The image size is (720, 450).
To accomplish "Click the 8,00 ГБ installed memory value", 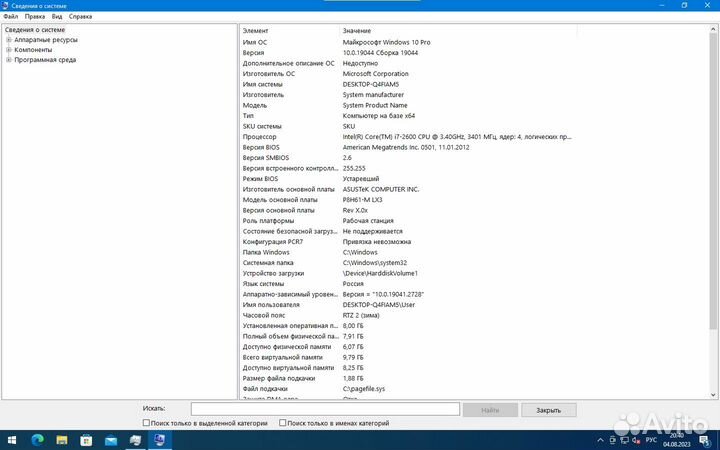I will coord(353,326).
